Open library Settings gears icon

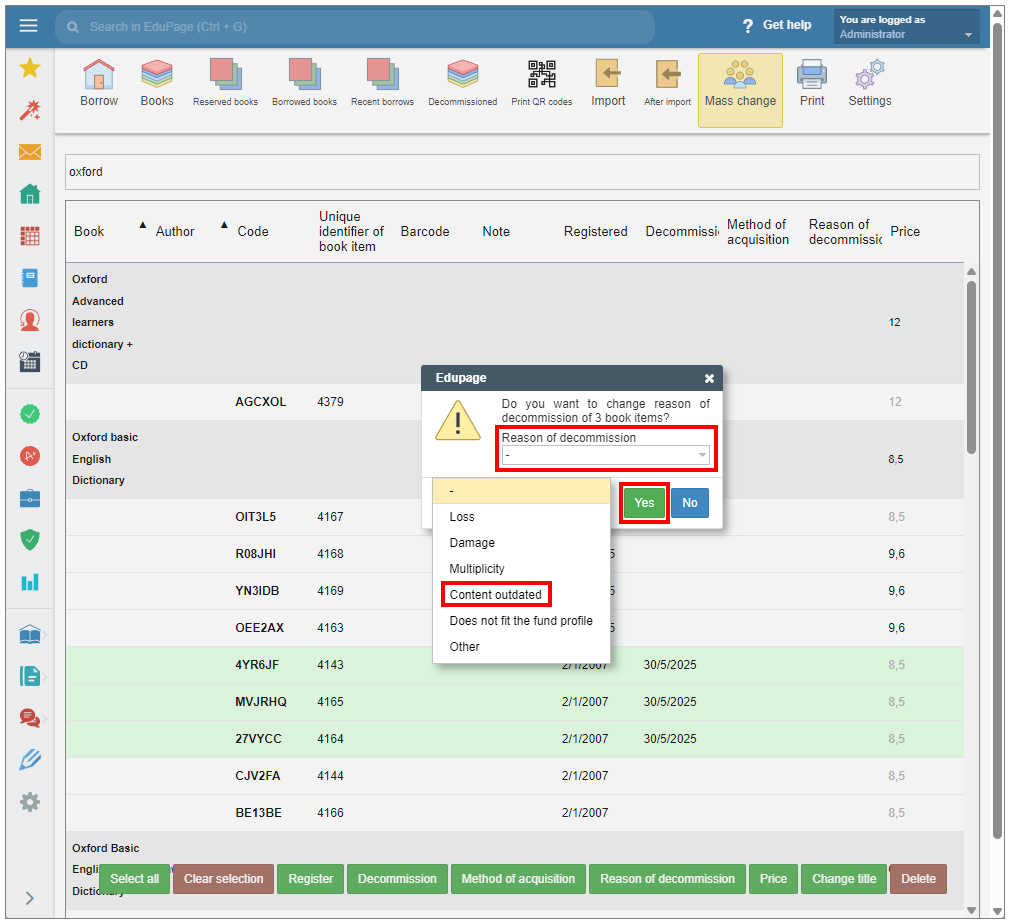click(869, 83)
